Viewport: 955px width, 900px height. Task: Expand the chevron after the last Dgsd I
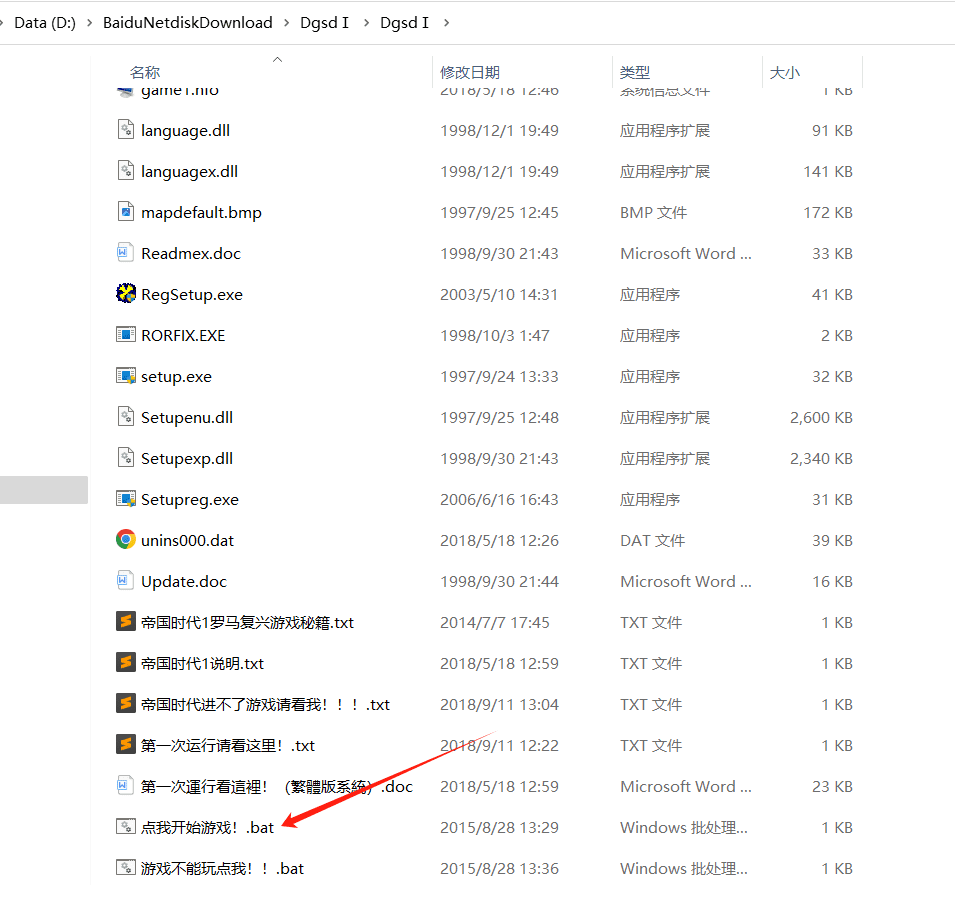(x=445, y=22)
